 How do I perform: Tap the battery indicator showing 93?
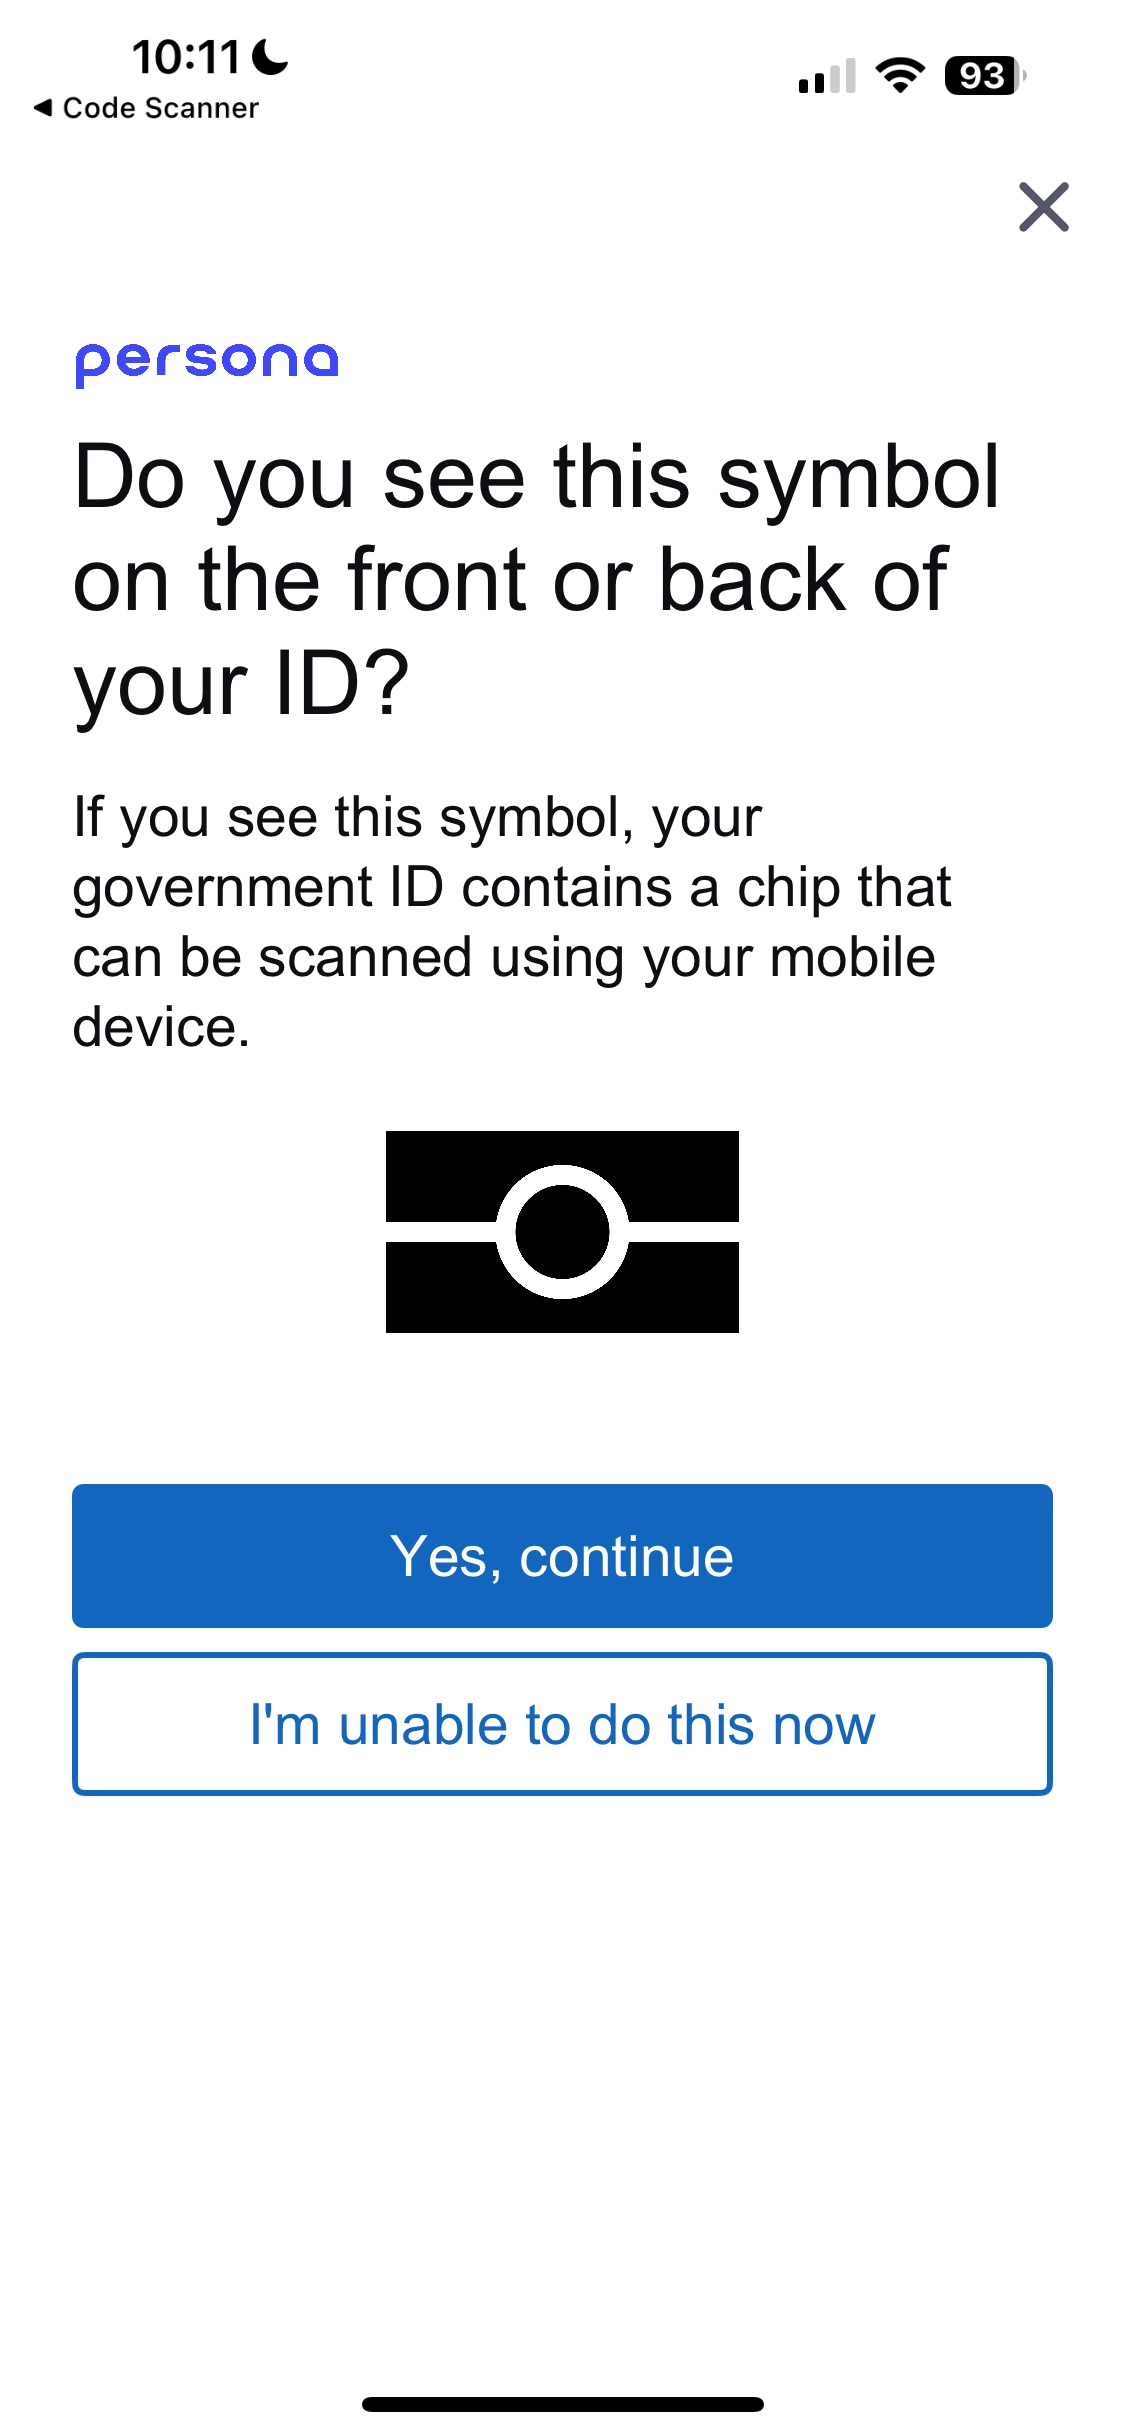coord(985,76)
